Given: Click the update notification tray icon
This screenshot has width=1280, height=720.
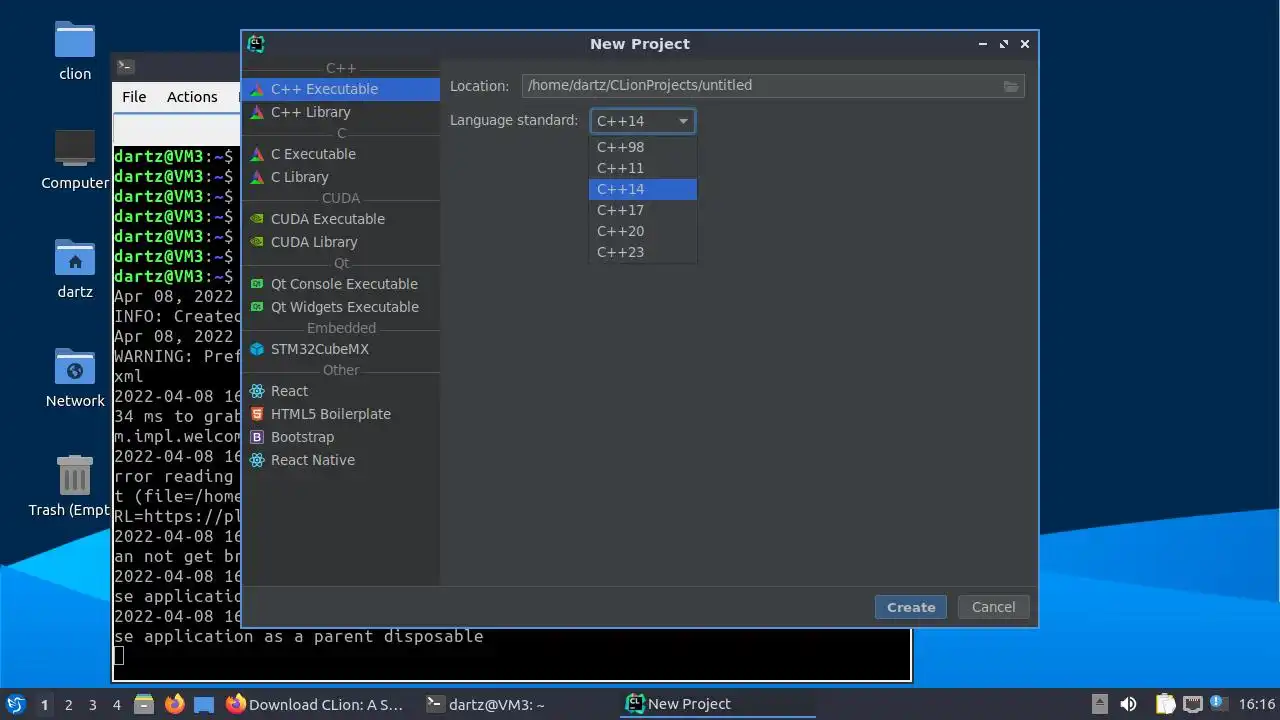Looking at the screenshot, I should click(x=1219, y=704).
